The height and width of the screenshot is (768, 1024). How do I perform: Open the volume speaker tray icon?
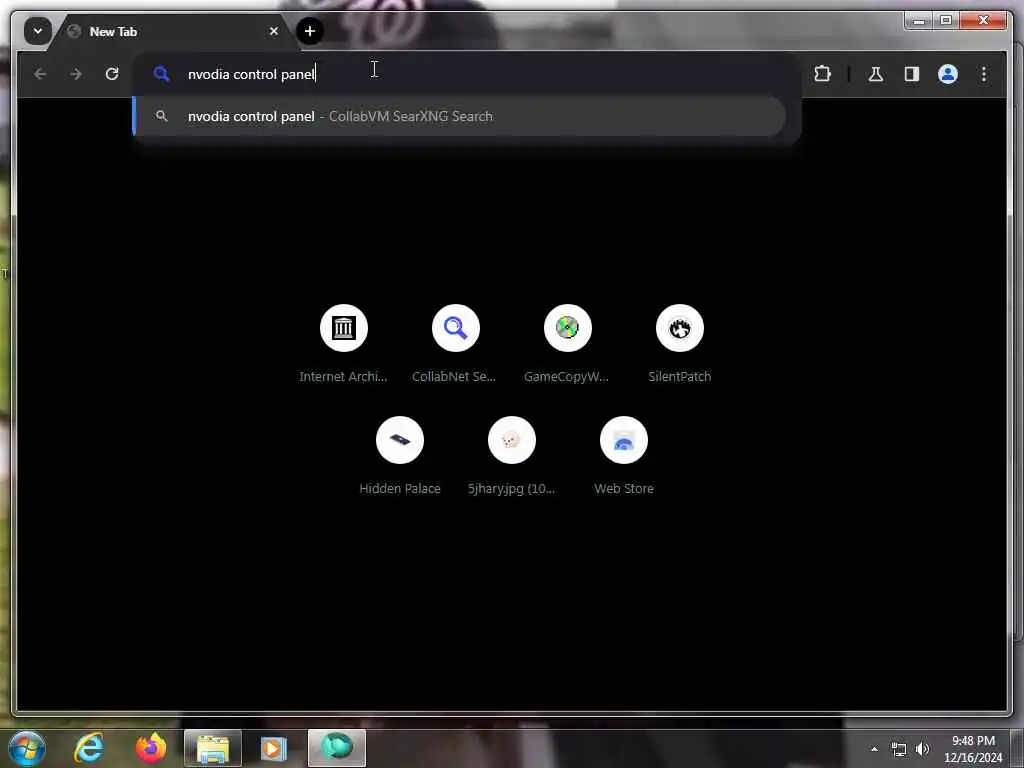click(923, 749)
